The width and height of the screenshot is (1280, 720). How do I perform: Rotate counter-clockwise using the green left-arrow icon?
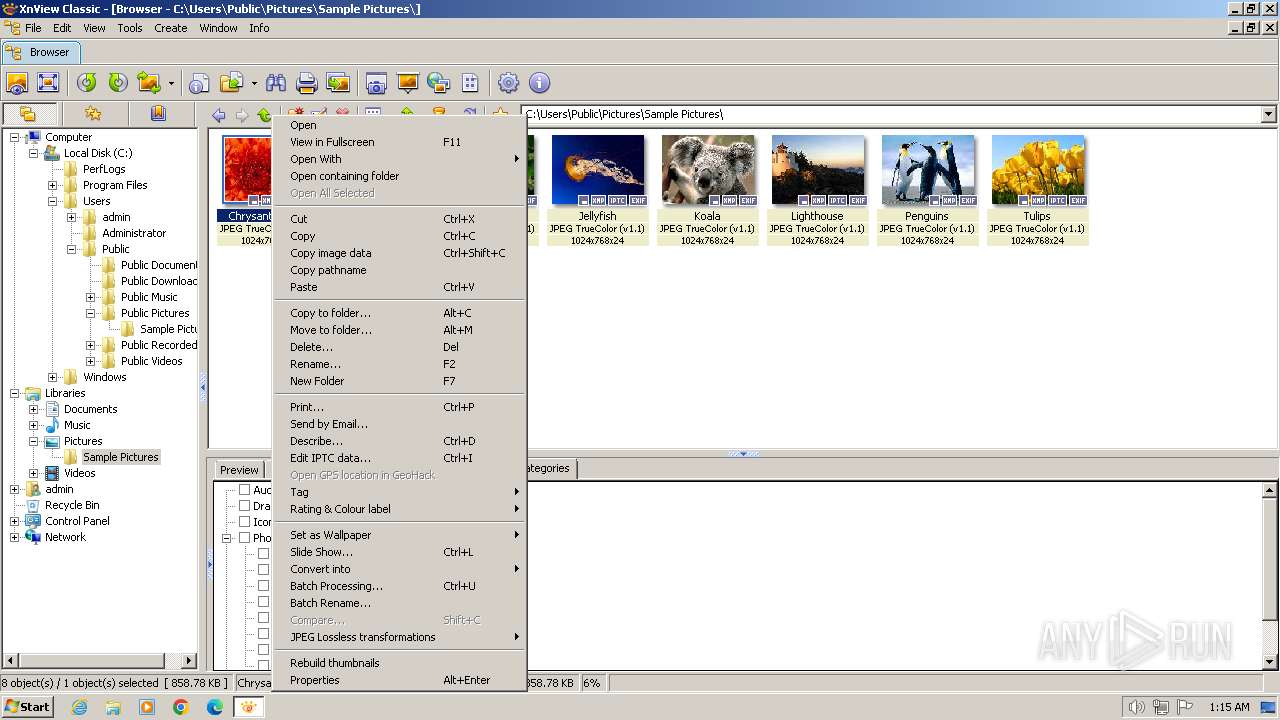[x=87, y=83]
